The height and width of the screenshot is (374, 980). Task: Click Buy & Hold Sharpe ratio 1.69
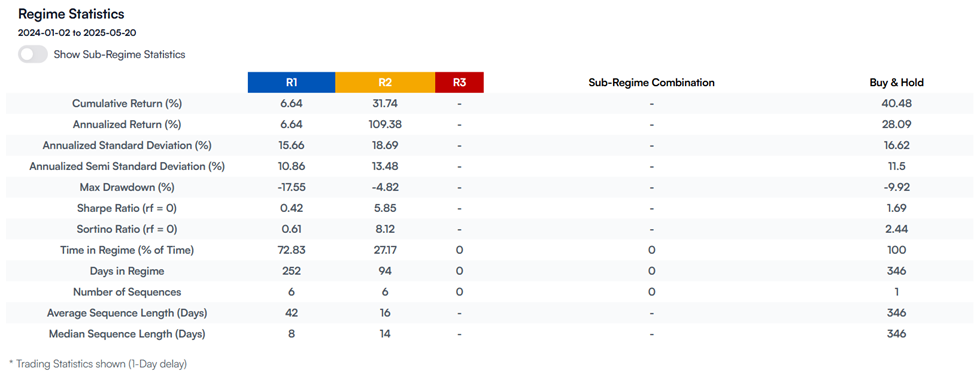896,208
